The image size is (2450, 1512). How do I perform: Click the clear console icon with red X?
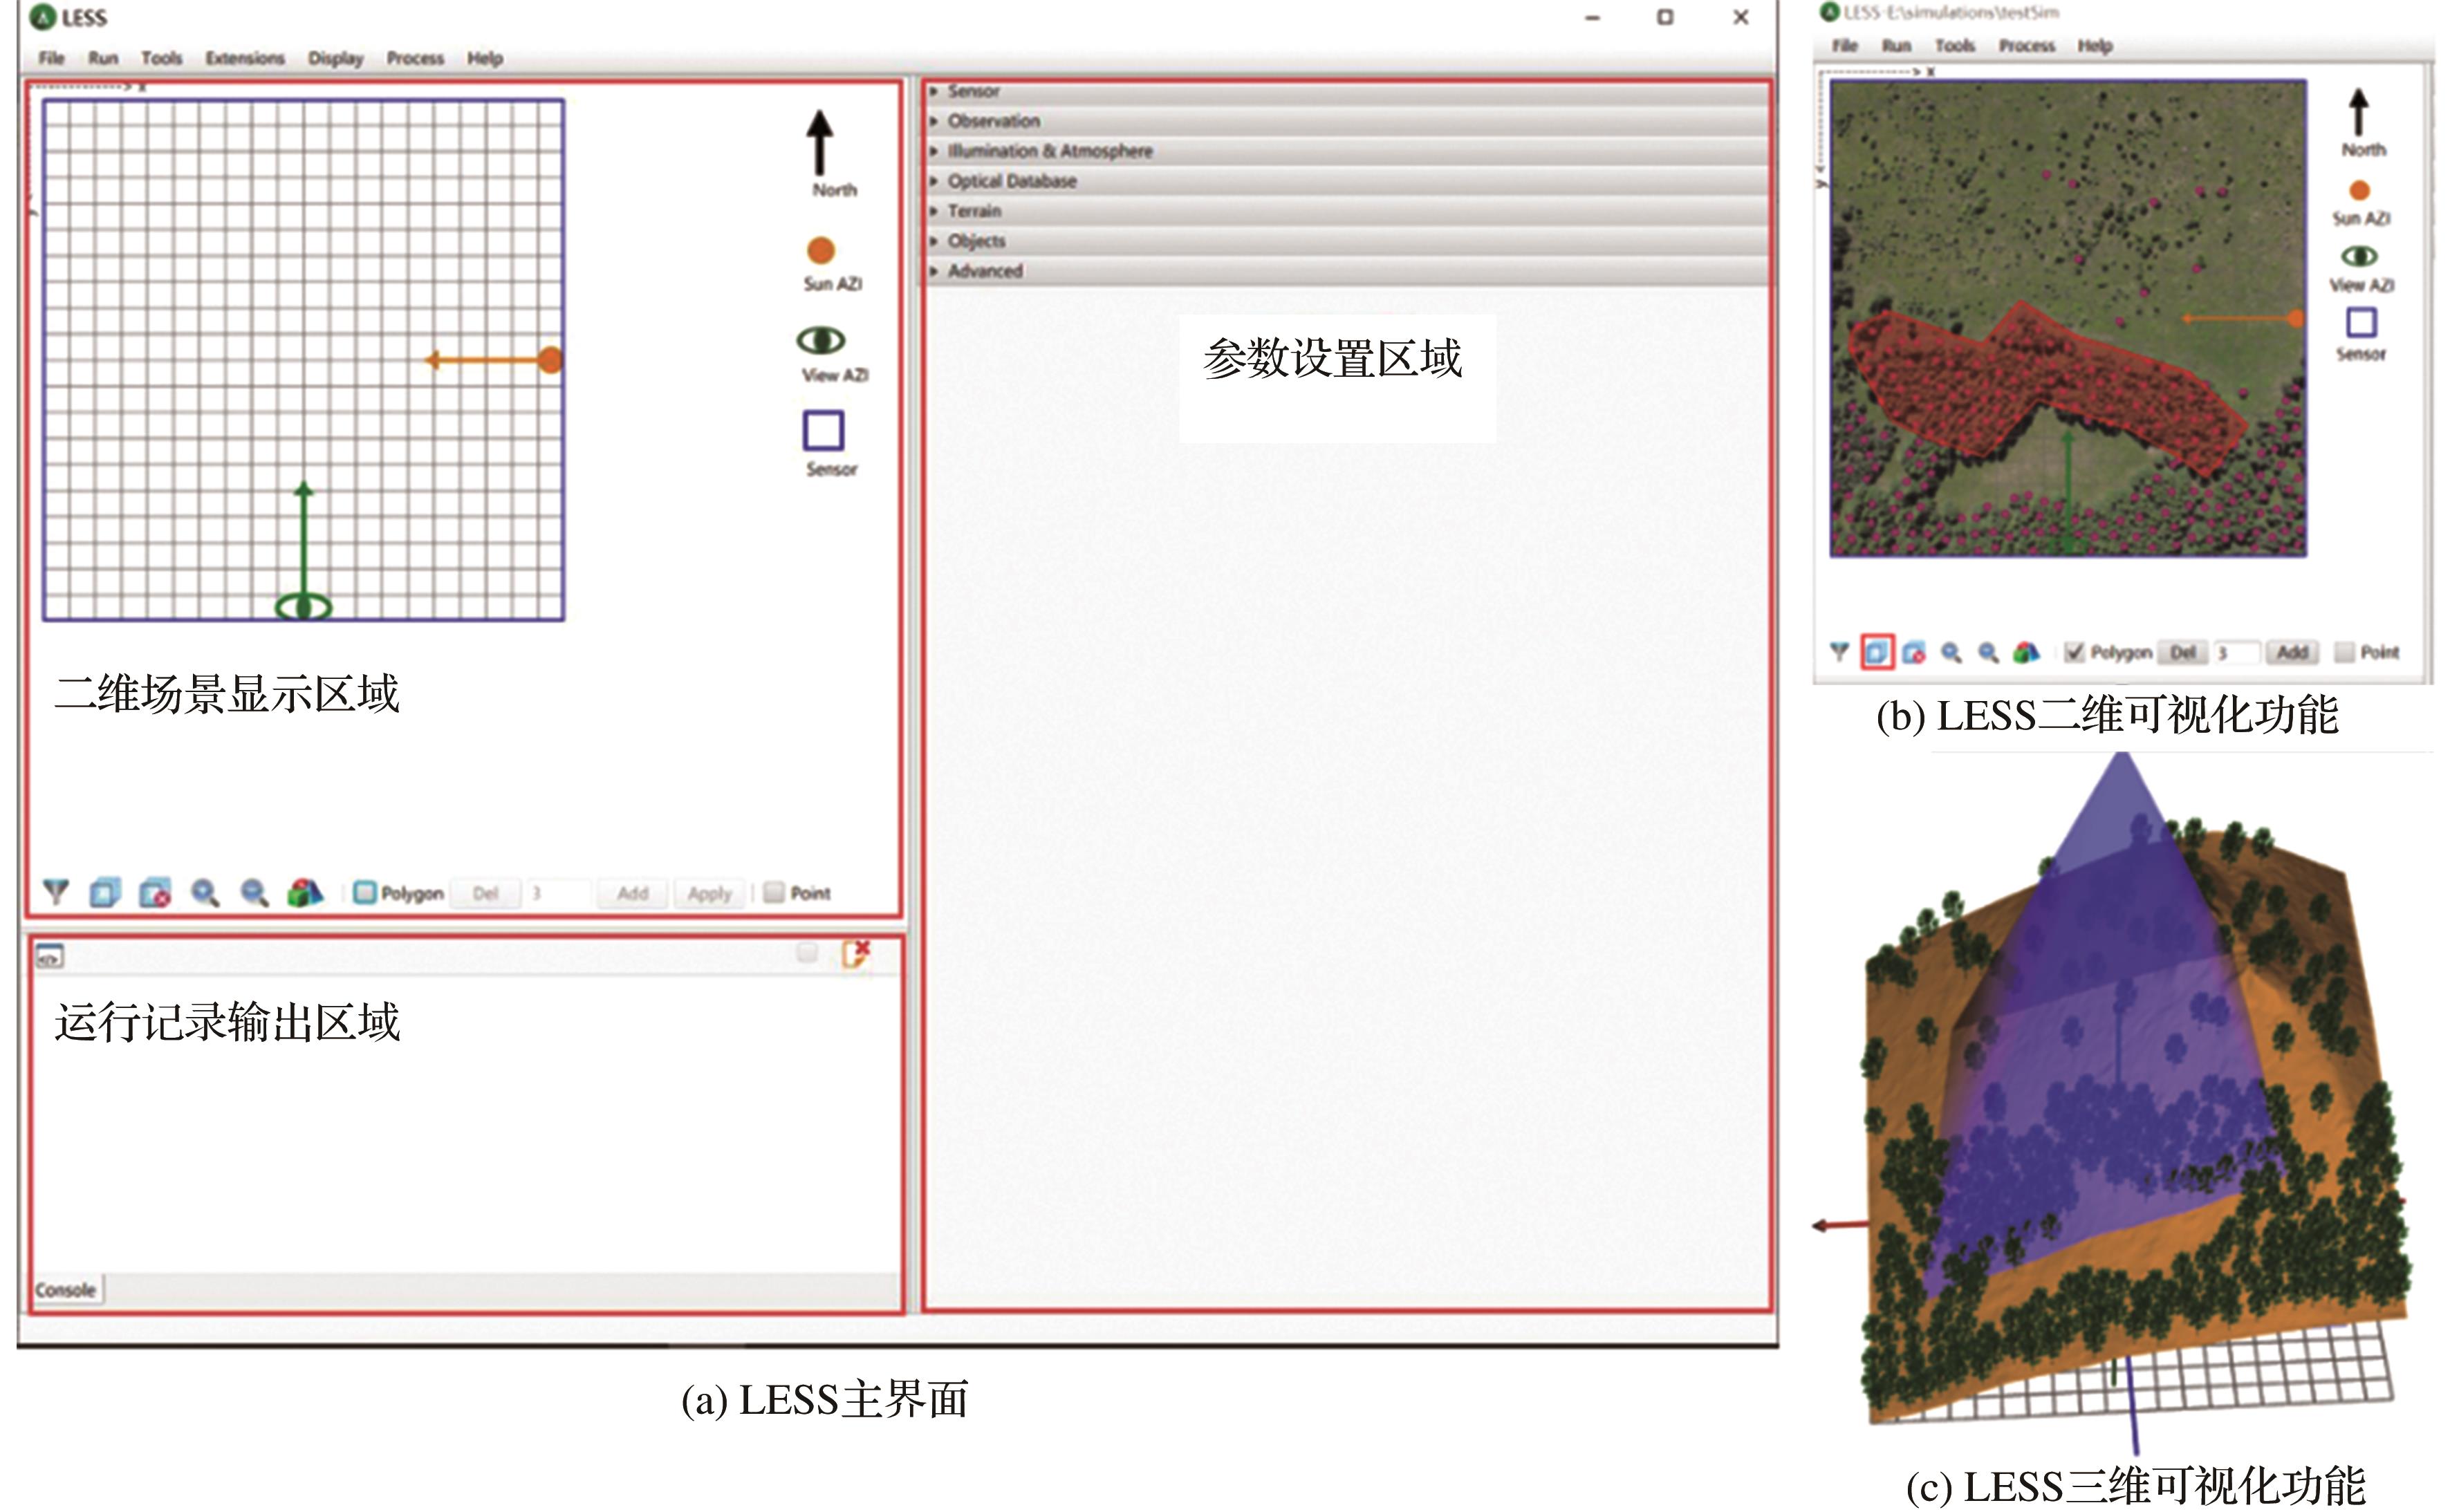(855, 954)
